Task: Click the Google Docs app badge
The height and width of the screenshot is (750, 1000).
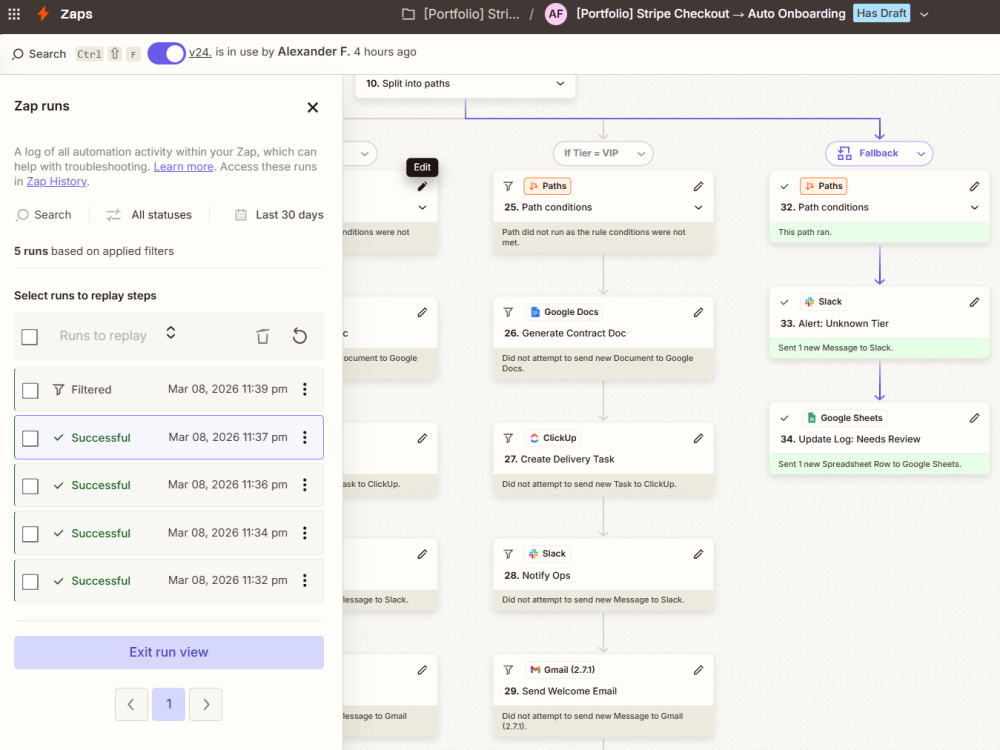Action: tap(564, 312)
